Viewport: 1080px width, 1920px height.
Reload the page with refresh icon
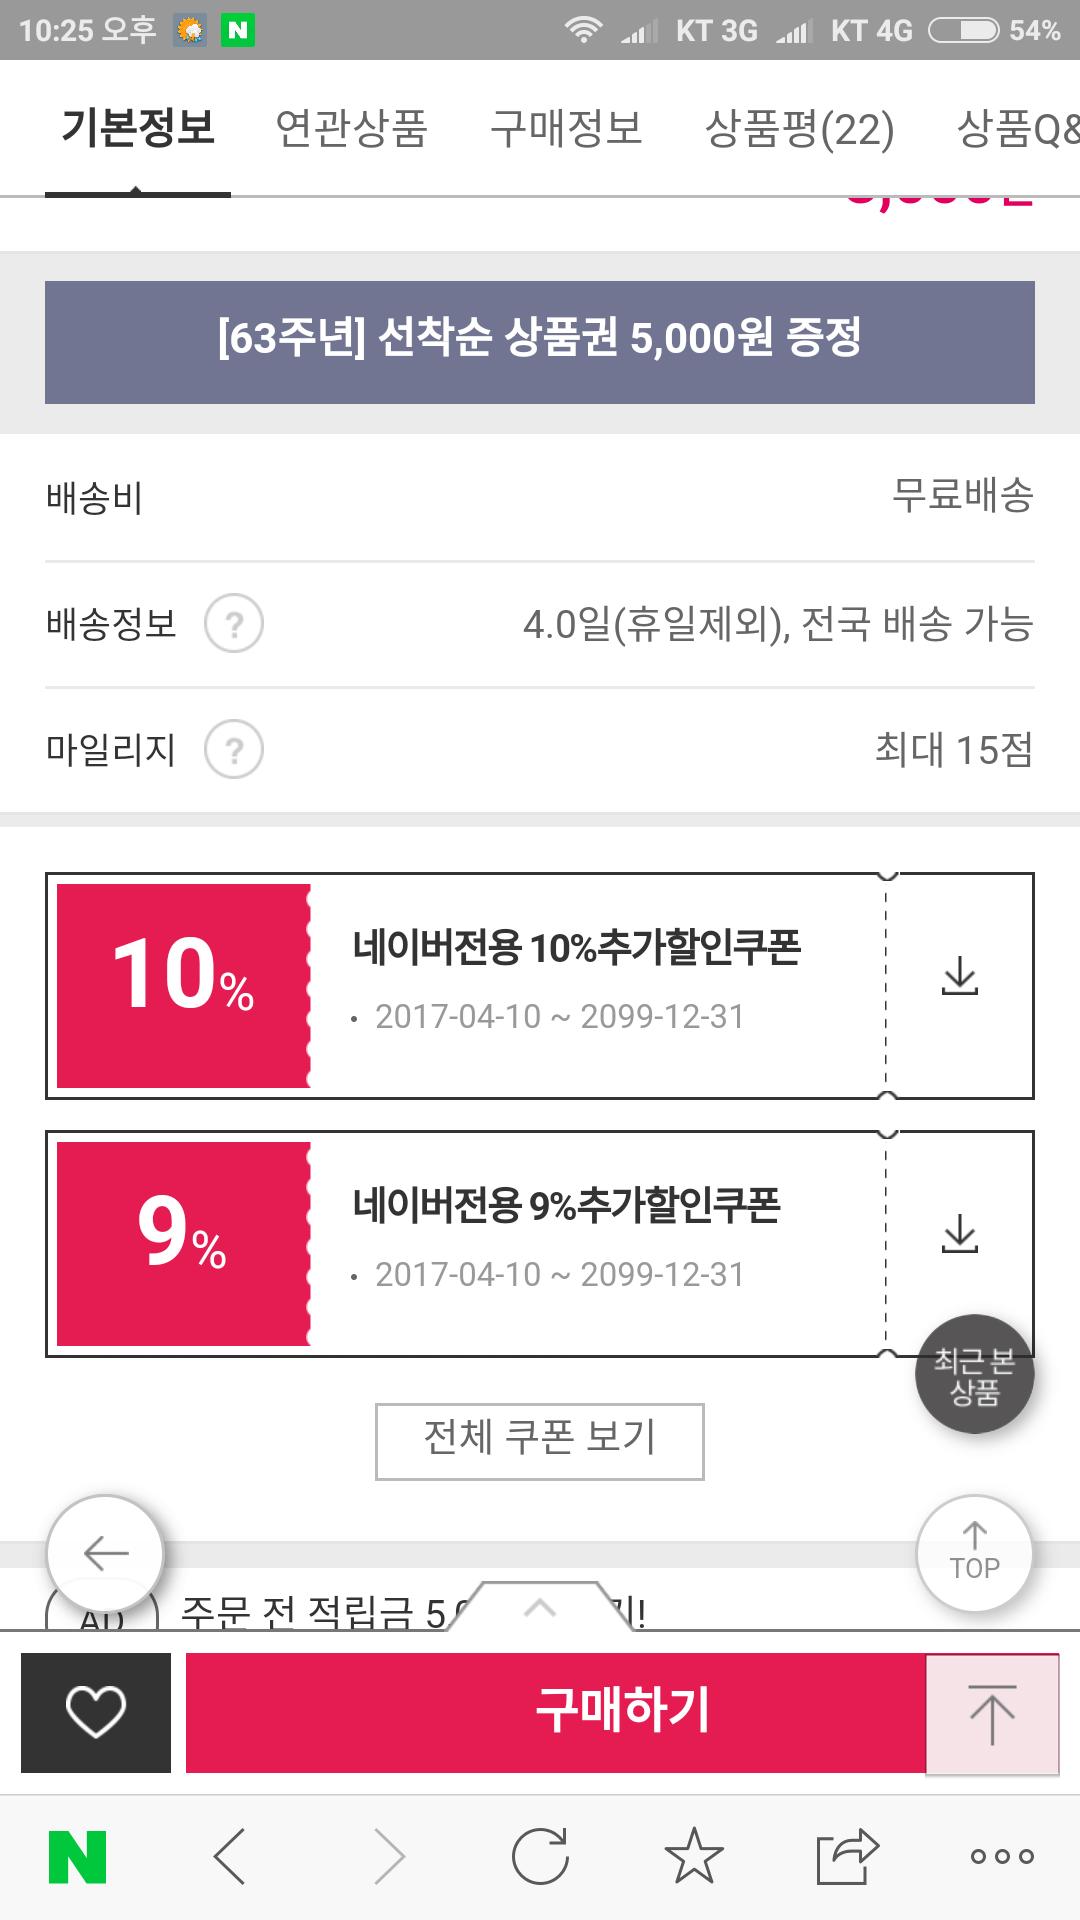click(540, 1857)
